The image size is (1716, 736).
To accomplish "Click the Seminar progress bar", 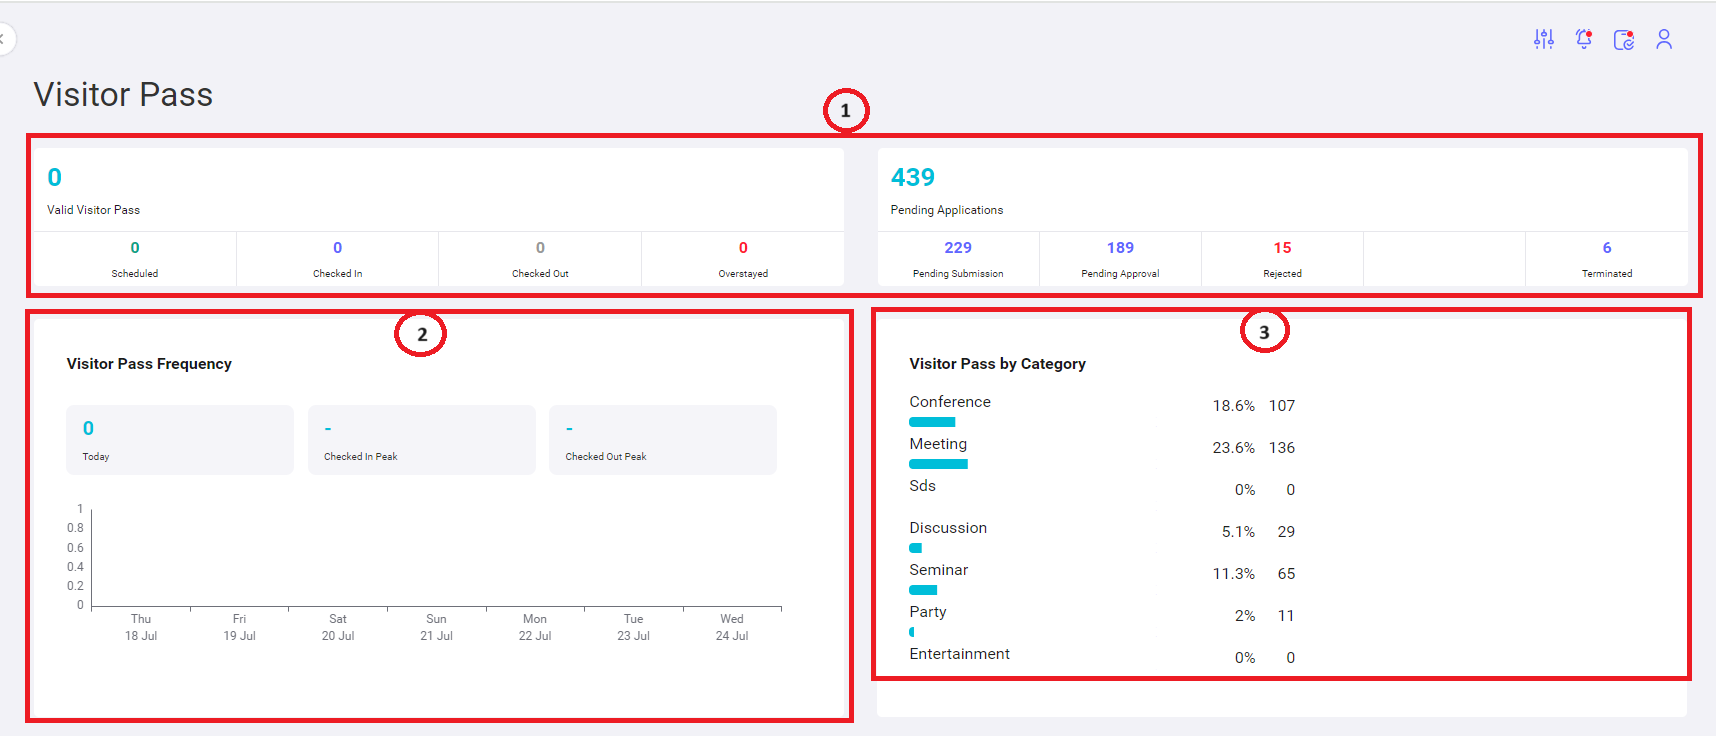I will point(923,590).
